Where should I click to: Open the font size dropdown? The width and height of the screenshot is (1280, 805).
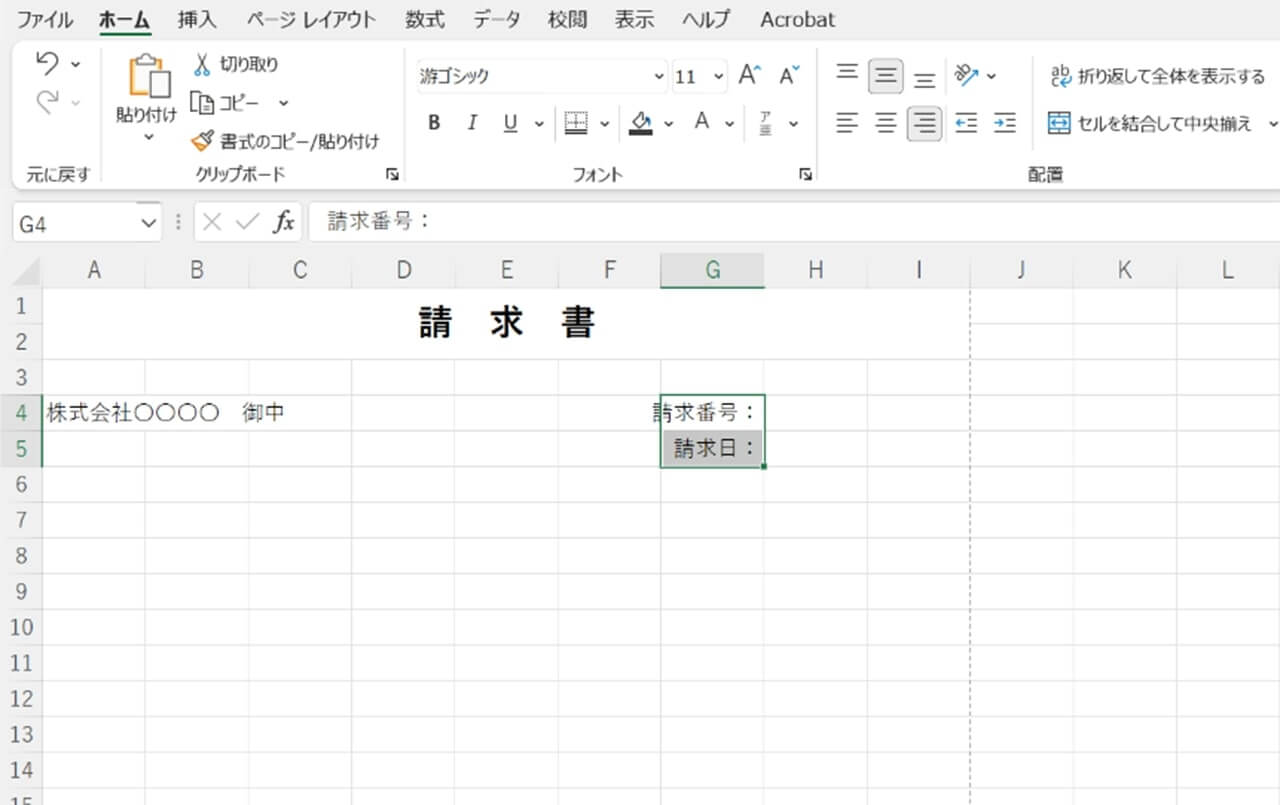[719, 77]
